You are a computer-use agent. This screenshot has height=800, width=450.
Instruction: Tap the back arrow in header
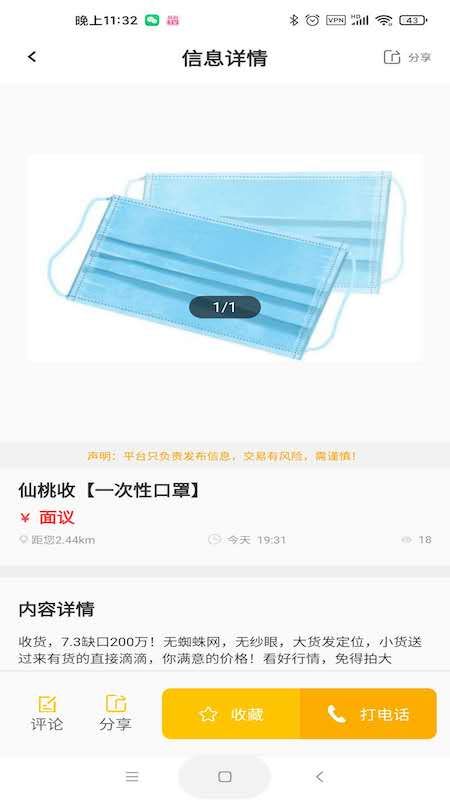coord(32,57)
